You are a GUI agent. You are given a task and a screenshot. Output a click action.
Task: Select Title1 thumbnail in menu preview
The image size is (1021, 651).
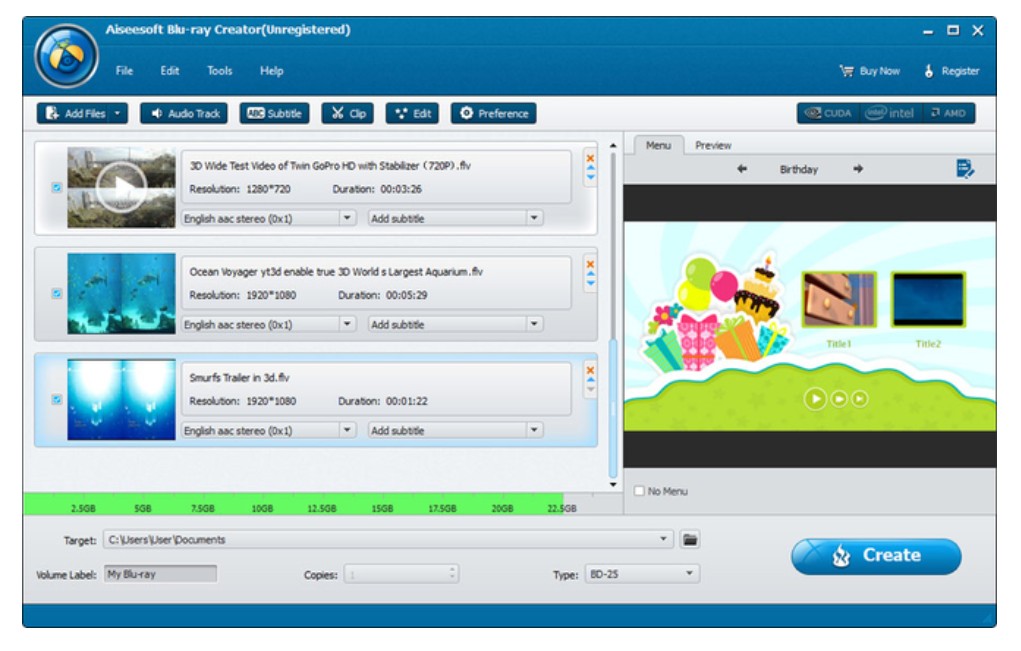(839, 299)
